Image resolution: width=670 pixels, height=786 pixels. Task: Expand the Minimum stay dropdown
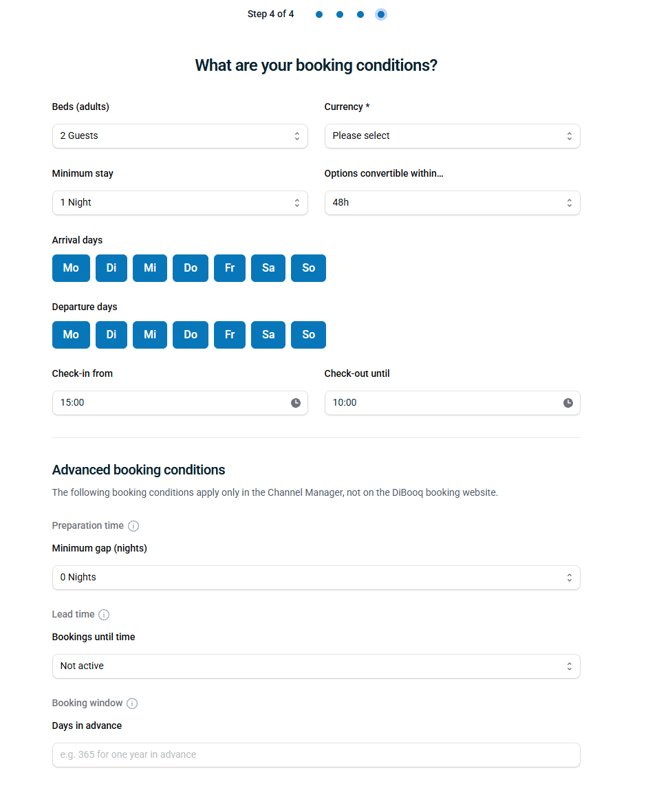pyautogui.click(x=180, y=203)
